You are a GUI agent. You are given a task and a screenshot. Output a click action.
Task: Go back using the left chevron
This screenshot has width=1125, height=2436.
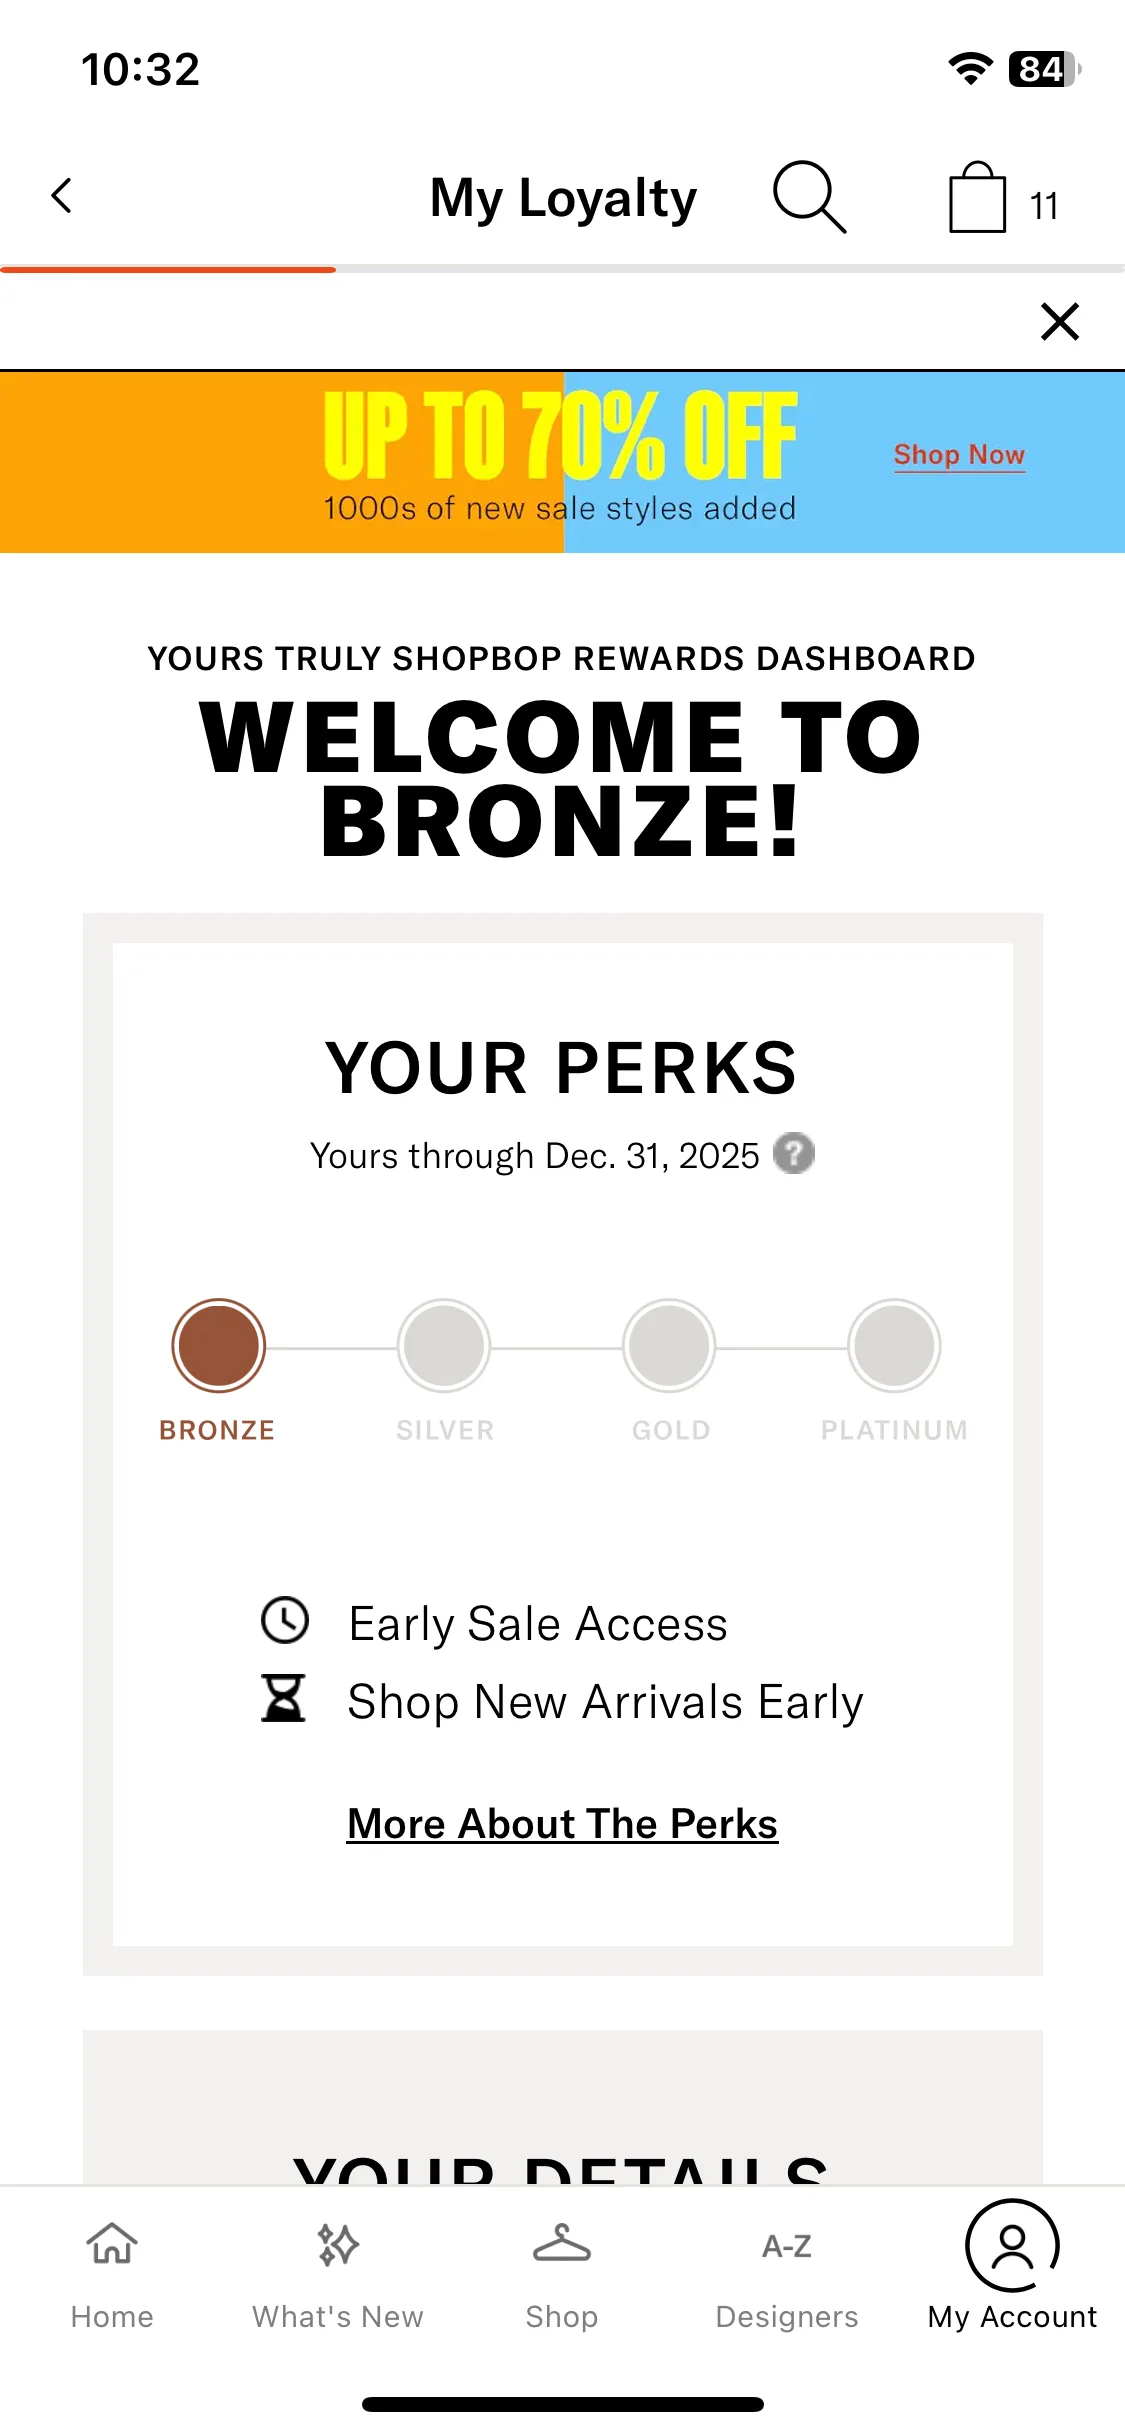tap(62, 196)
